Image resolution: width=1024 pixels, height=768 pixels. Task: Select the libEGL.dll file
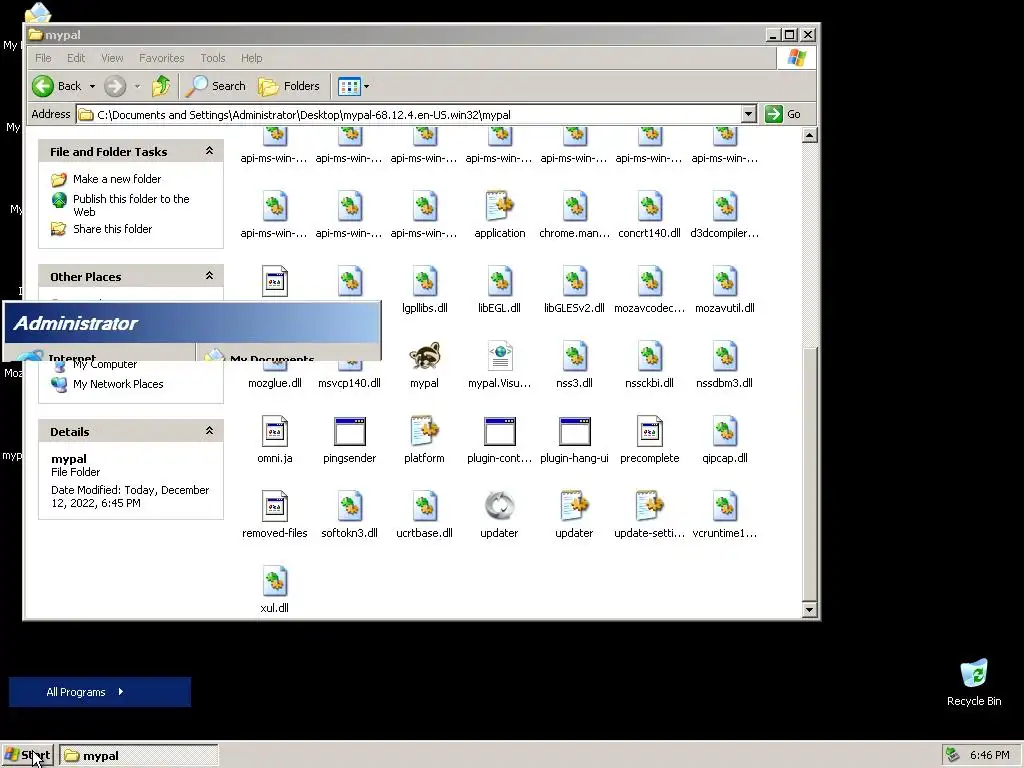pos(500,281)
